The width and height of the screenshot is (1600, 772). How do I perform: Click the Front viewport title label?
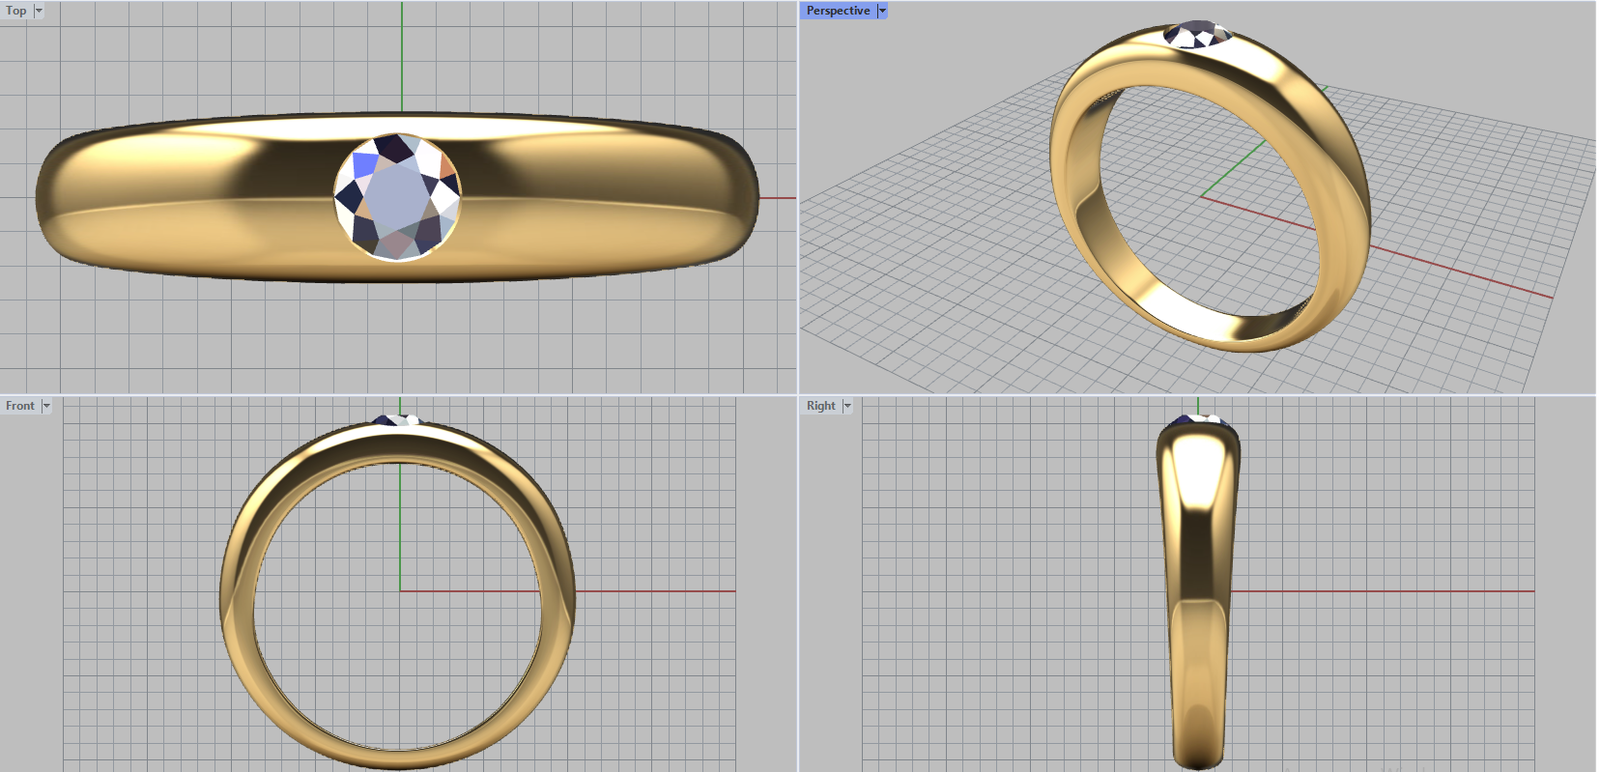coord(20,406)
